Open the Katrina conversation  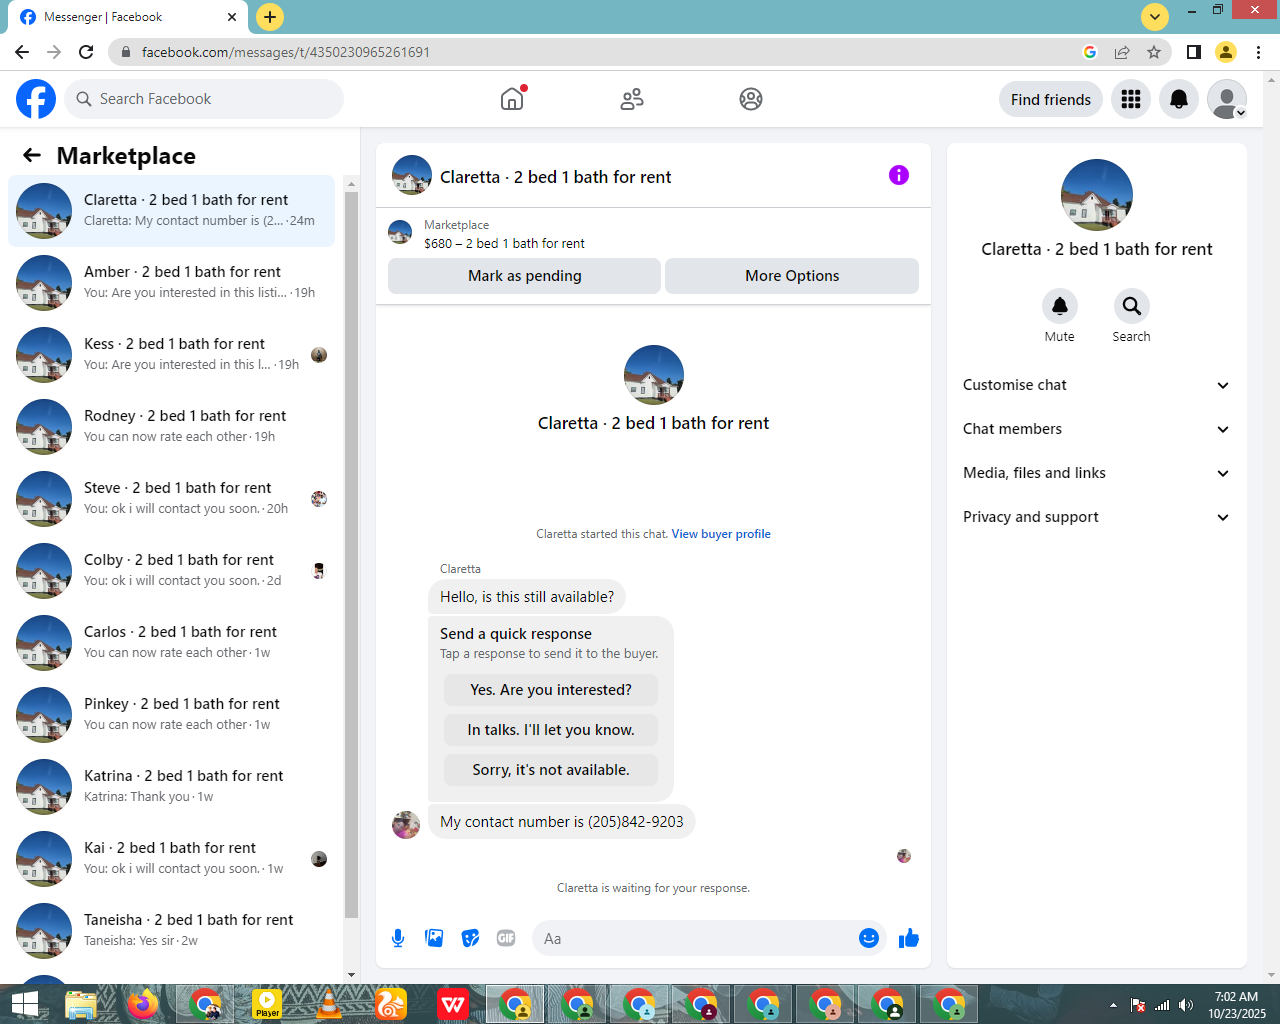tap(172, 787)
